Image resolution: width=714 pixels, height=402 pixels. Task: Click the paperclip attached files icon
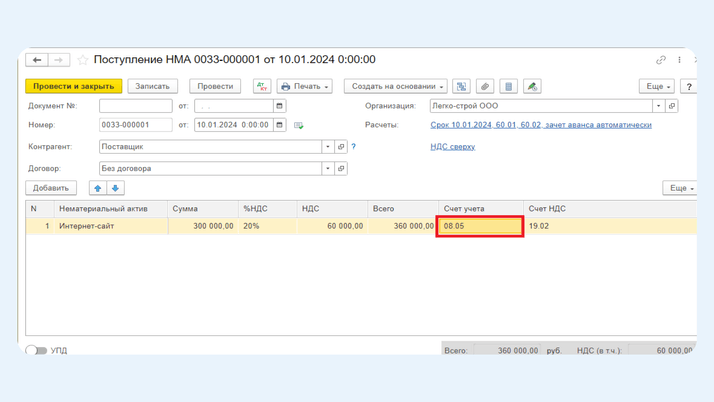coord(485,87)
